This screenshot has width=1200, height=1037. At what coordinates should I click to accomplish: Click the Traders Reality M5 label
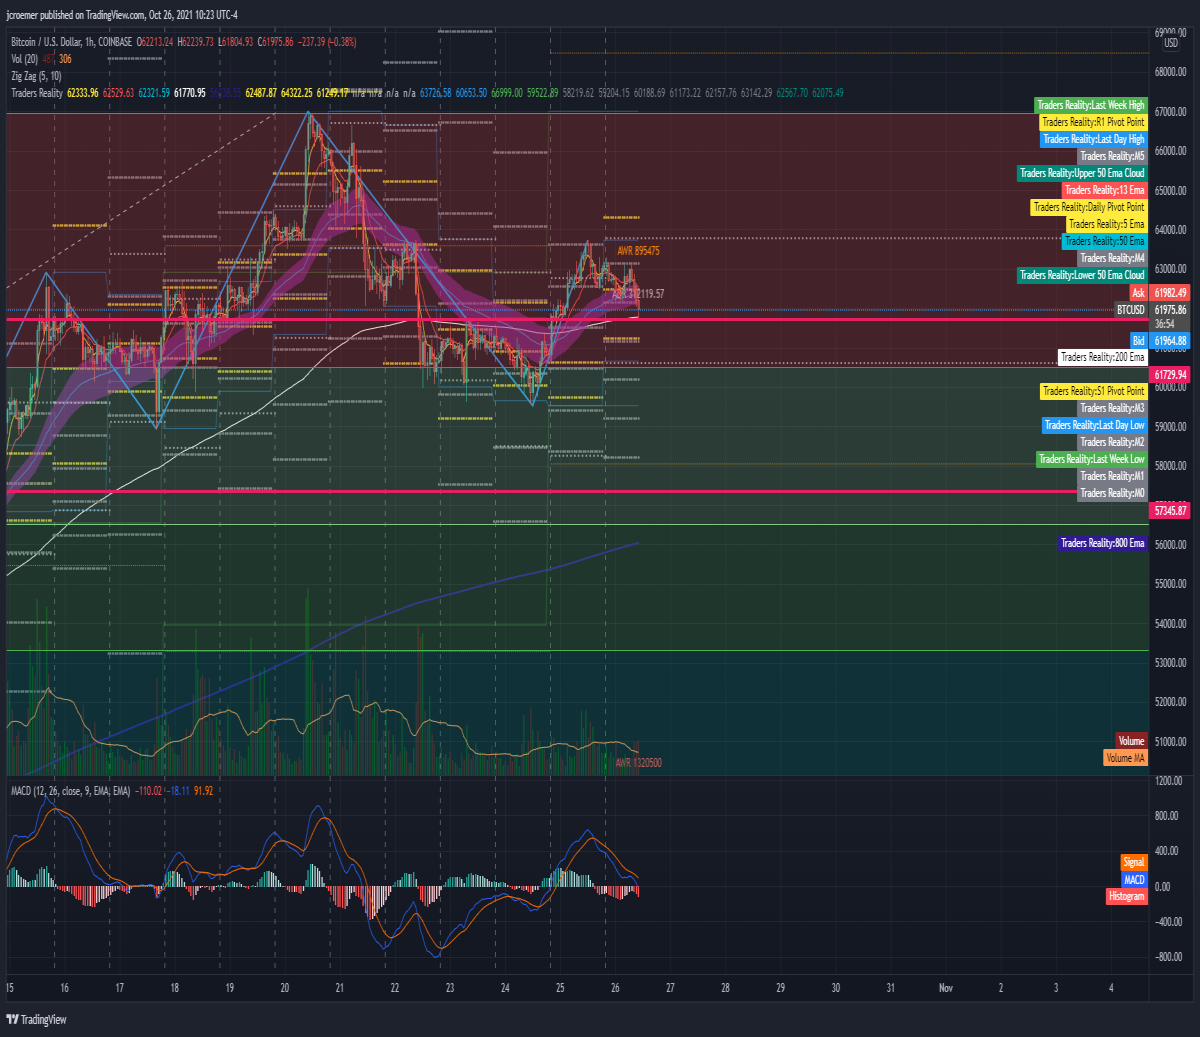1113,156
